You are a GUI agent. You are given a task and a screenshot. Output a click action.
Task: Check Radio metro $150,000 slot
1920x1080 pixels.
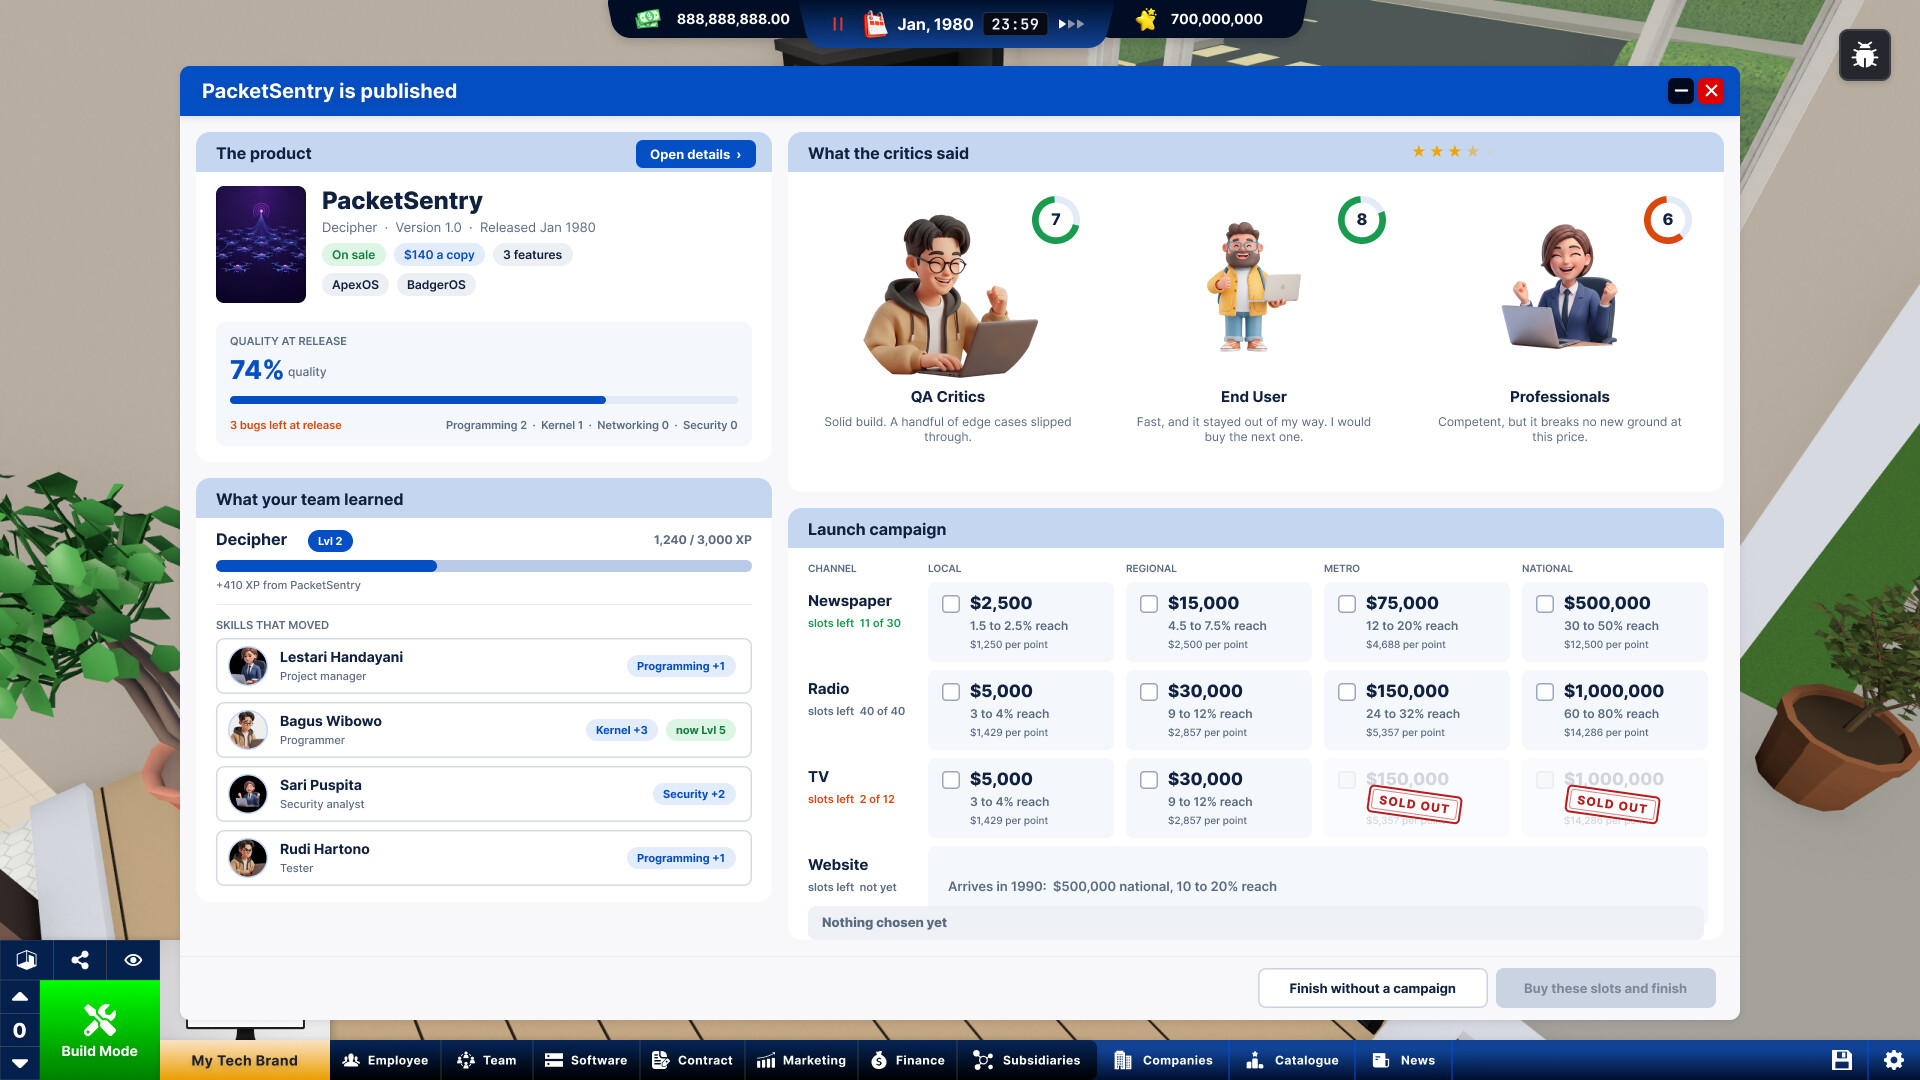[1347, 692]
